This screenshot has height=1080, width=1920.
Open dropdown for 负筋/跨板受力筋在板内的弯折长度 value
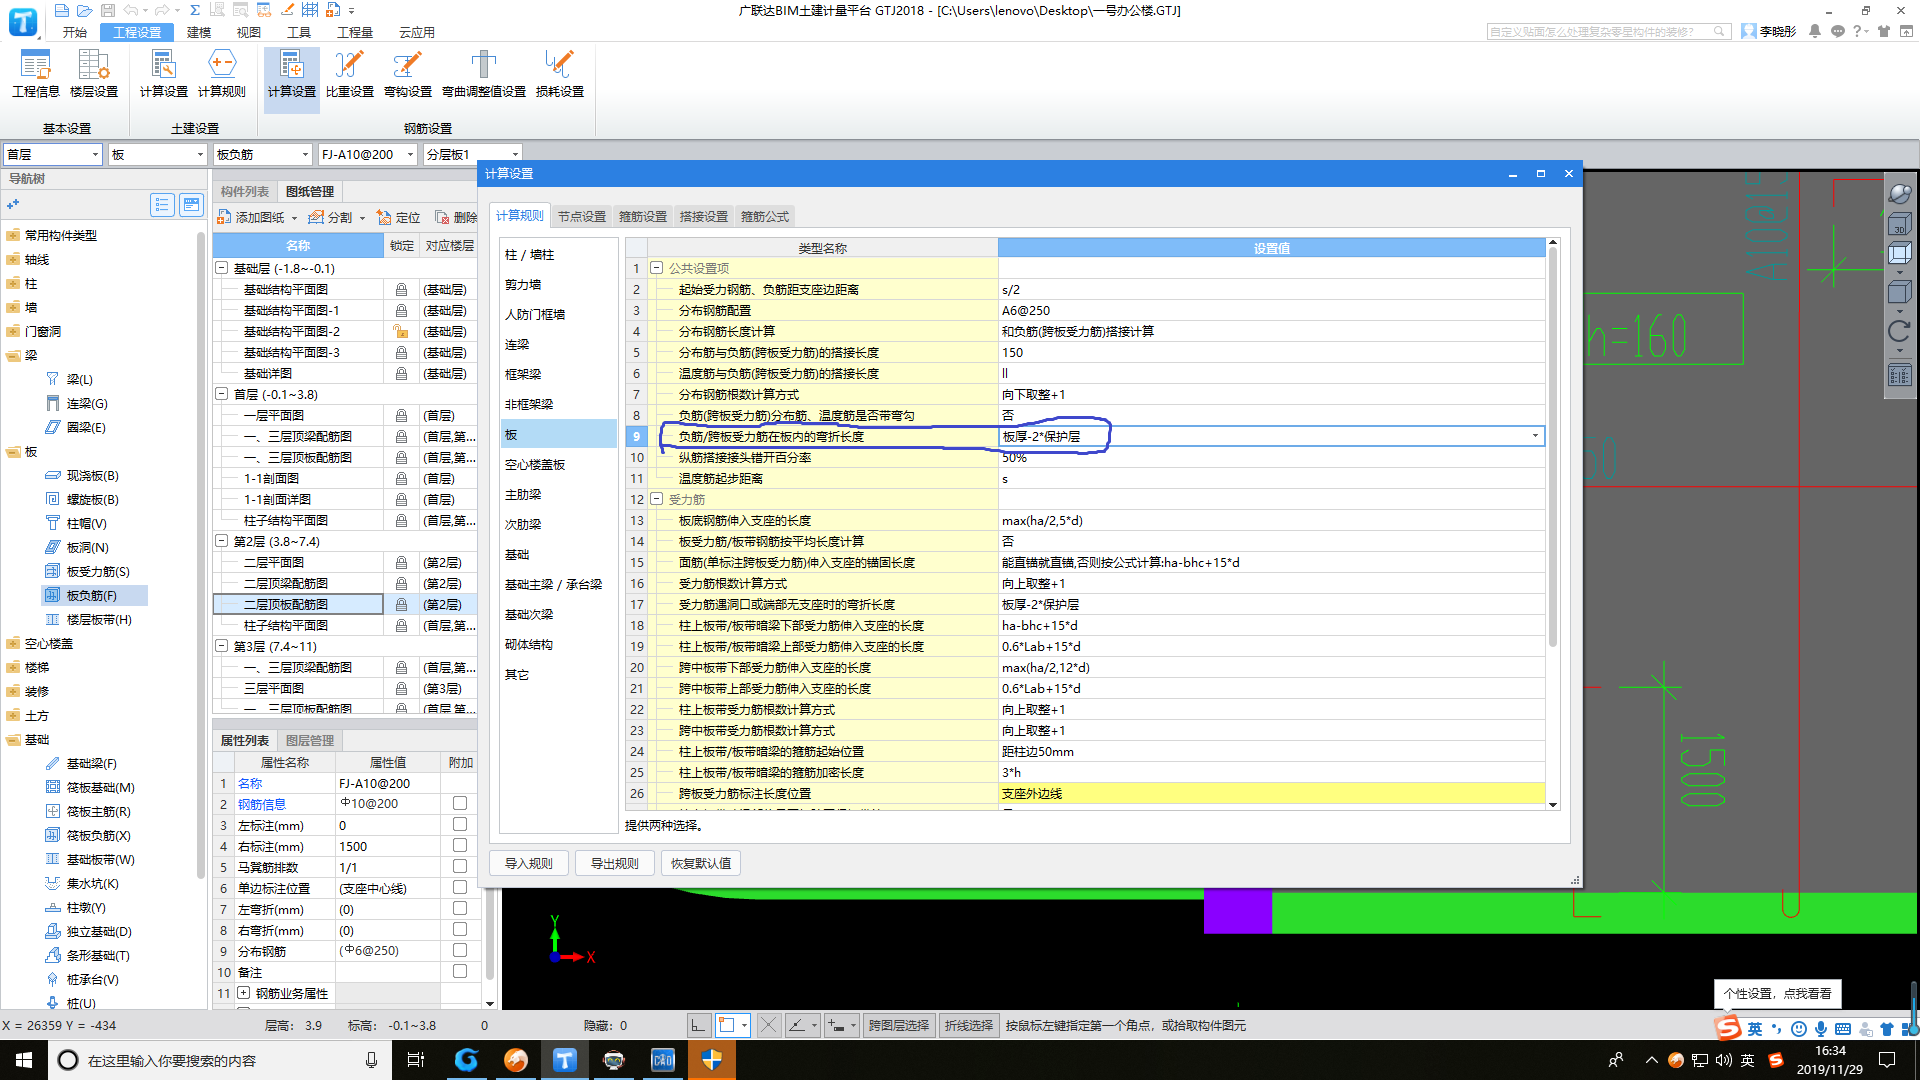tap(1535, 436)
